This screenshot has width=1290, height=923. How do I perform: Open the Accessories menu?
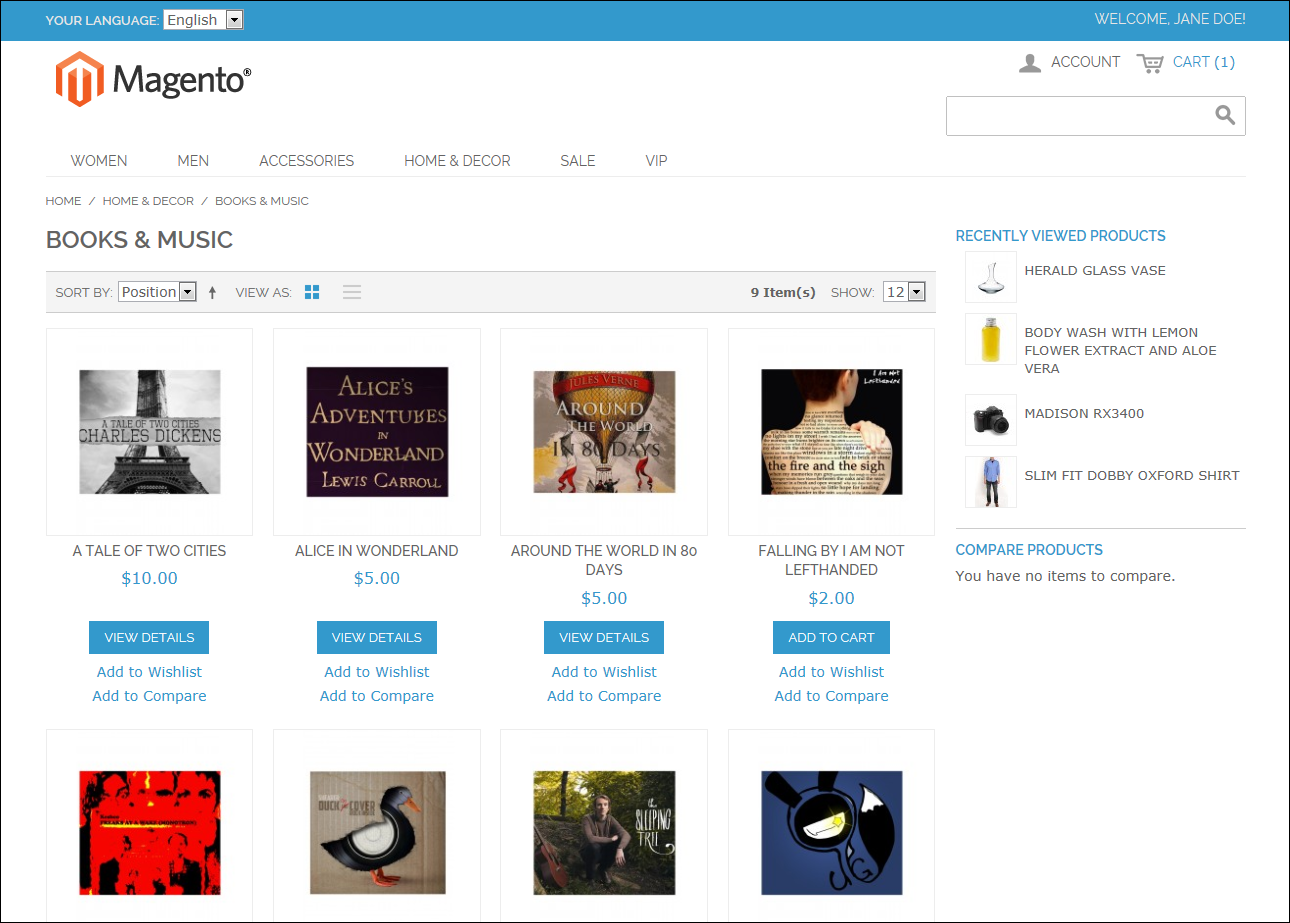(306, 160)
